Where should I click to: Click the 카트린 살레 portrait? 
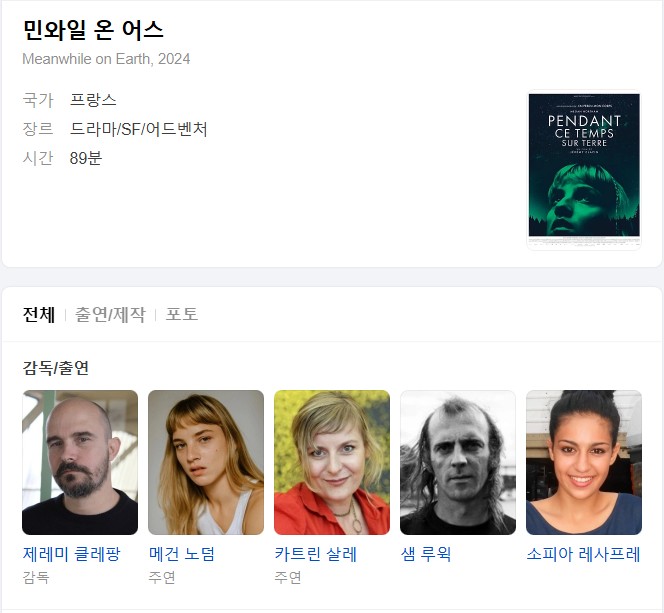tap(332, 462)
